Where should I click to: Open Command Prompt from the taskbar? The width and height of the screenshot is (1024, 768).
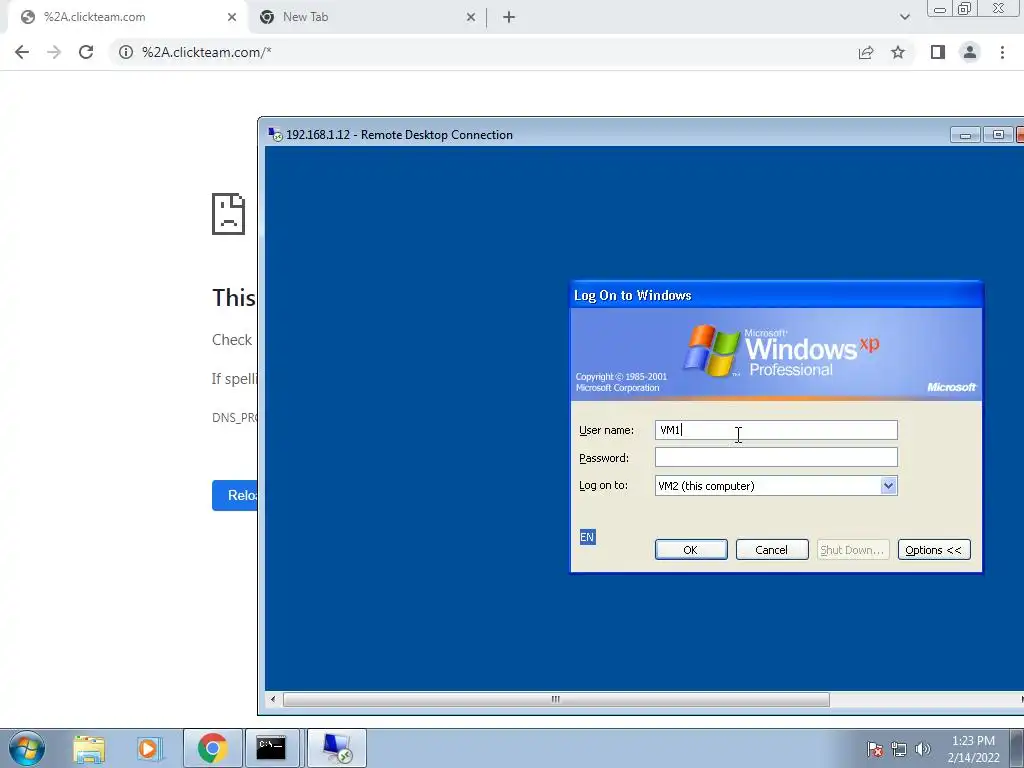point(271,748)
